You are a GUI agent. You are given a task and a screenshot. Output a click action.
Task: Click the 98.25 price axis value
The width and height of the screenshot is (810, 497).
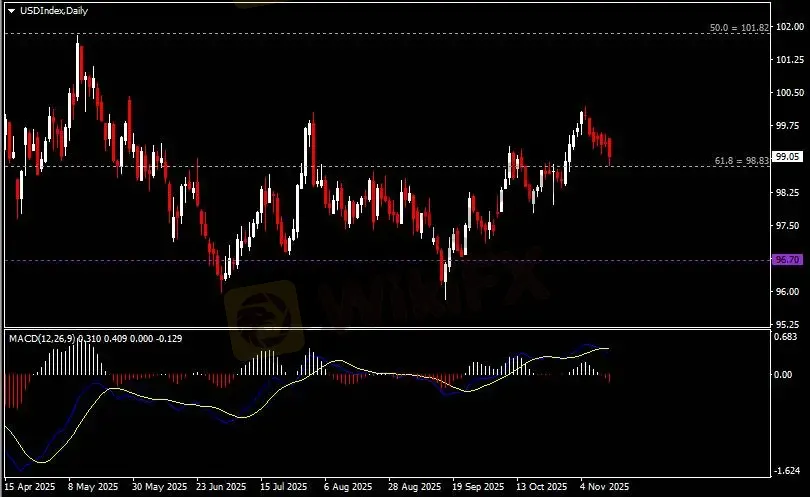[x=788, y=192]
